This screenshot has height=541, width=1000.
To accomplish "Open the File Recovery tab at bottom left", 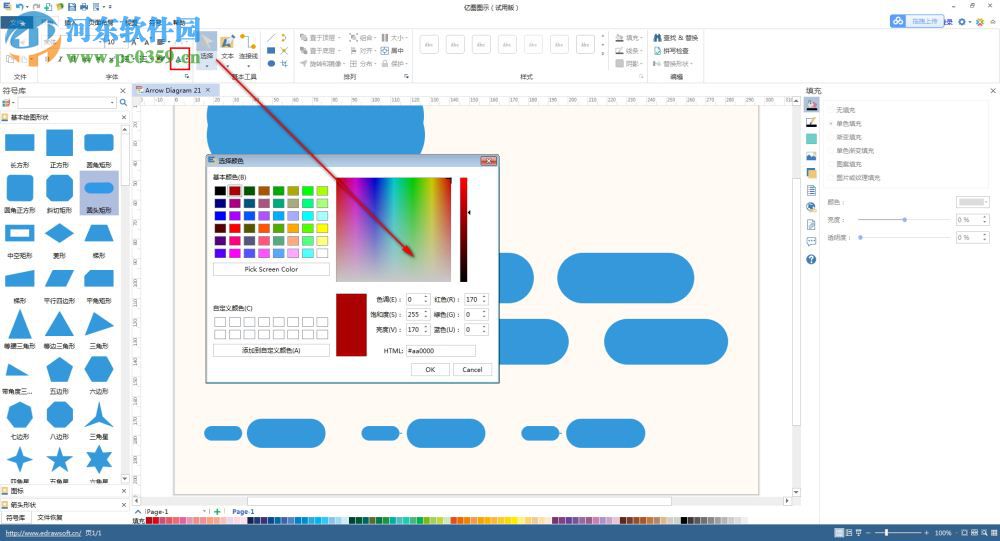I will tap(50, 517).
